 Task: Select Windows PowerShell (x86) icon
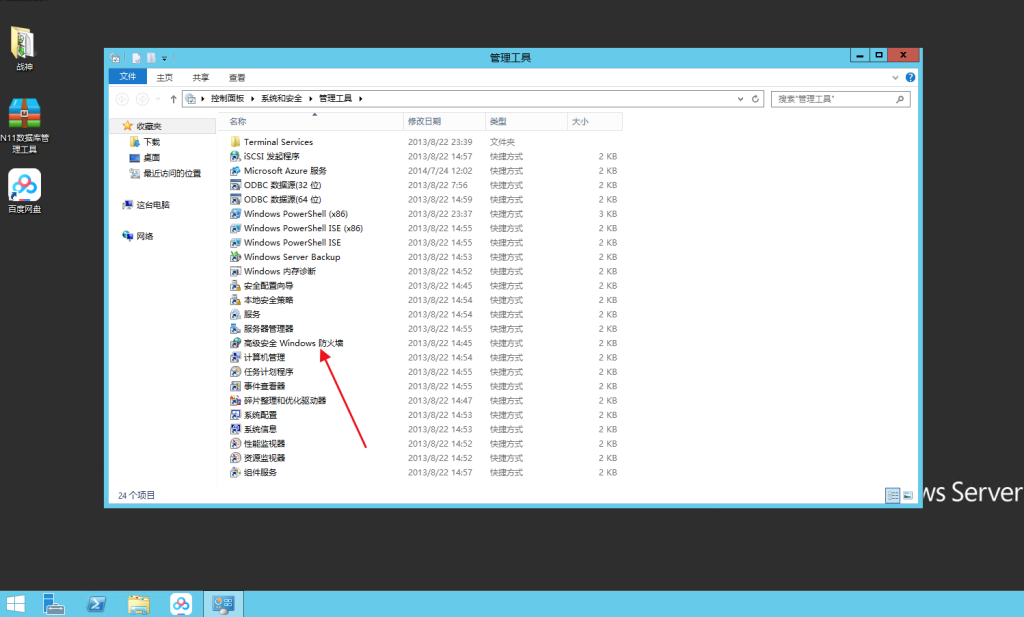pyautogui.click(x=235, y=214)
